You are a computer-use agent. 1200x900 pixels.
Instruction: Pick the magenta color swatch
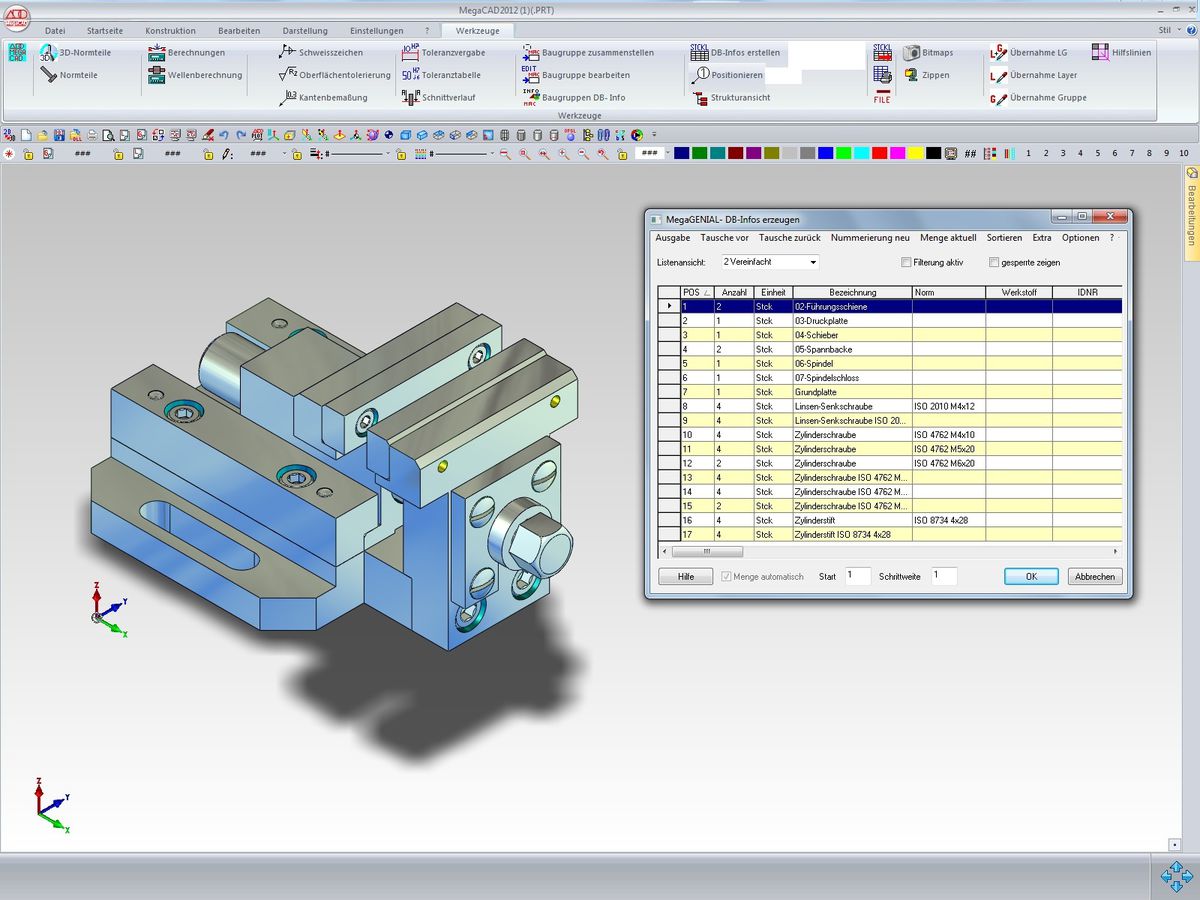coord(897,153)
